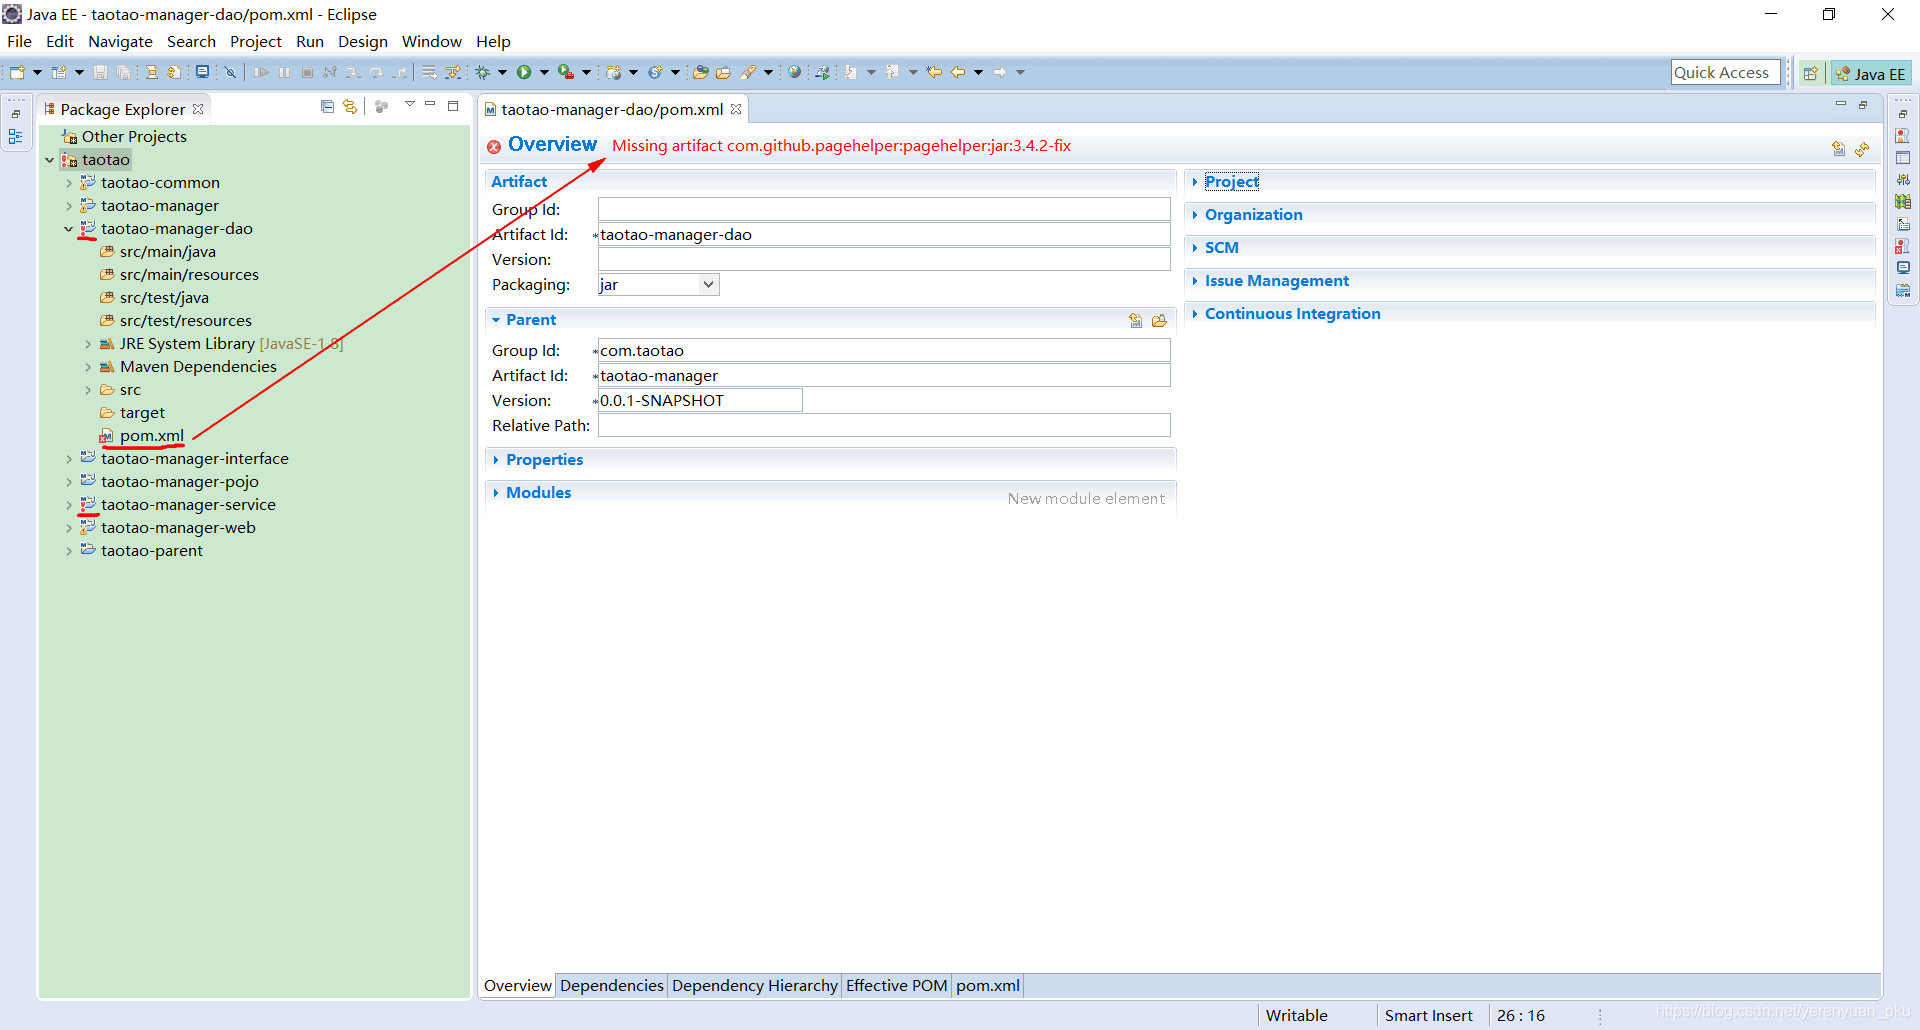The image size is (1920, 1030).
Task: Select pom.xml in the Package Explorer
Action: [x=151, y=436]
